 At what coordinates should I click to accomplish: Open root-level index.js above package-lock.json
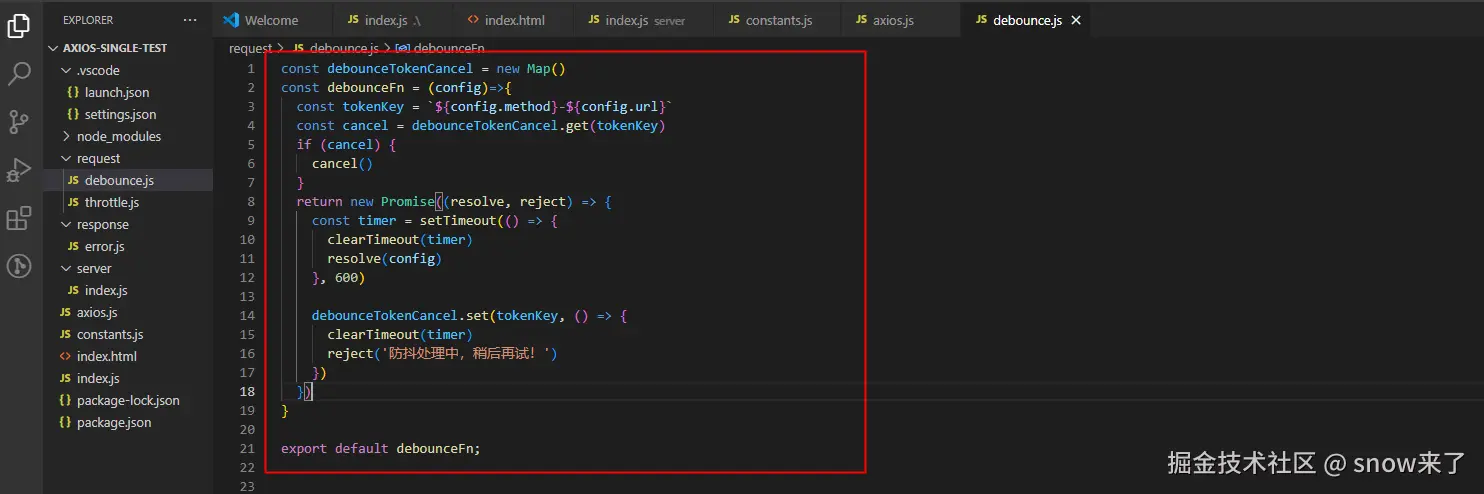128,378
